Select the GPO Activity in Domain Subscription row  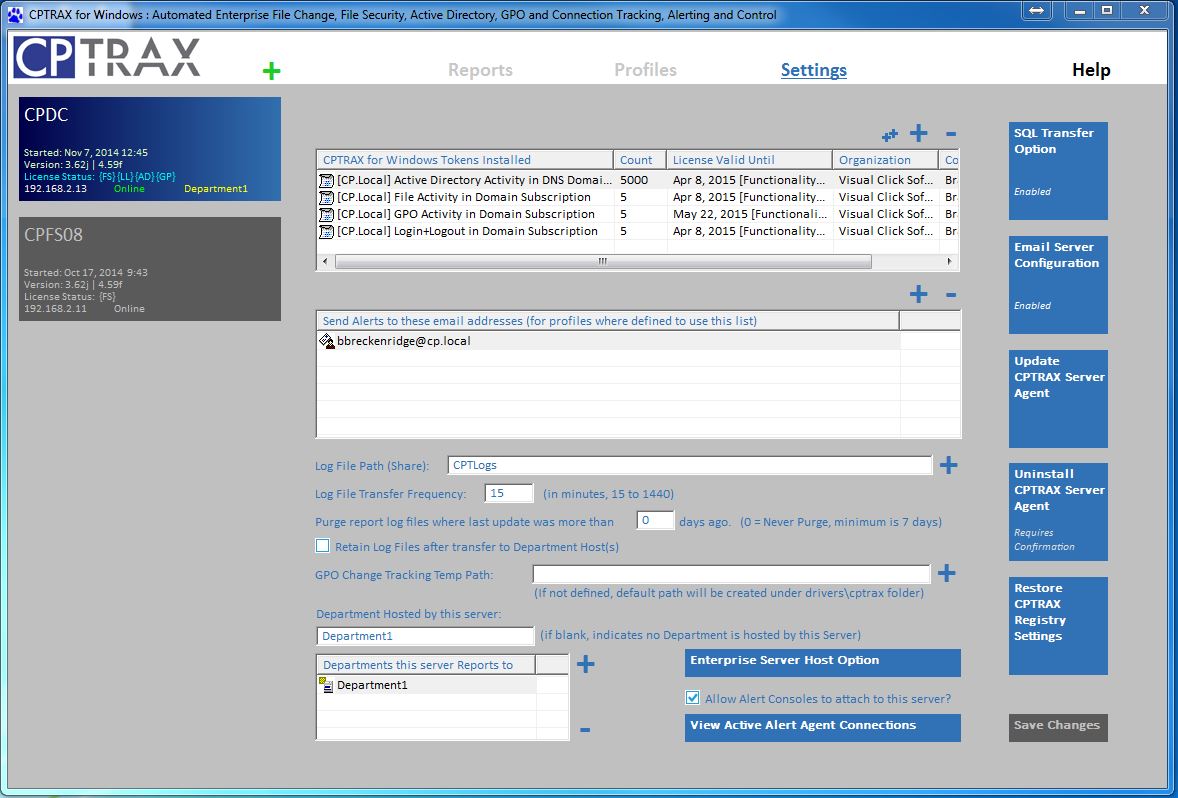tap(637, 215)
